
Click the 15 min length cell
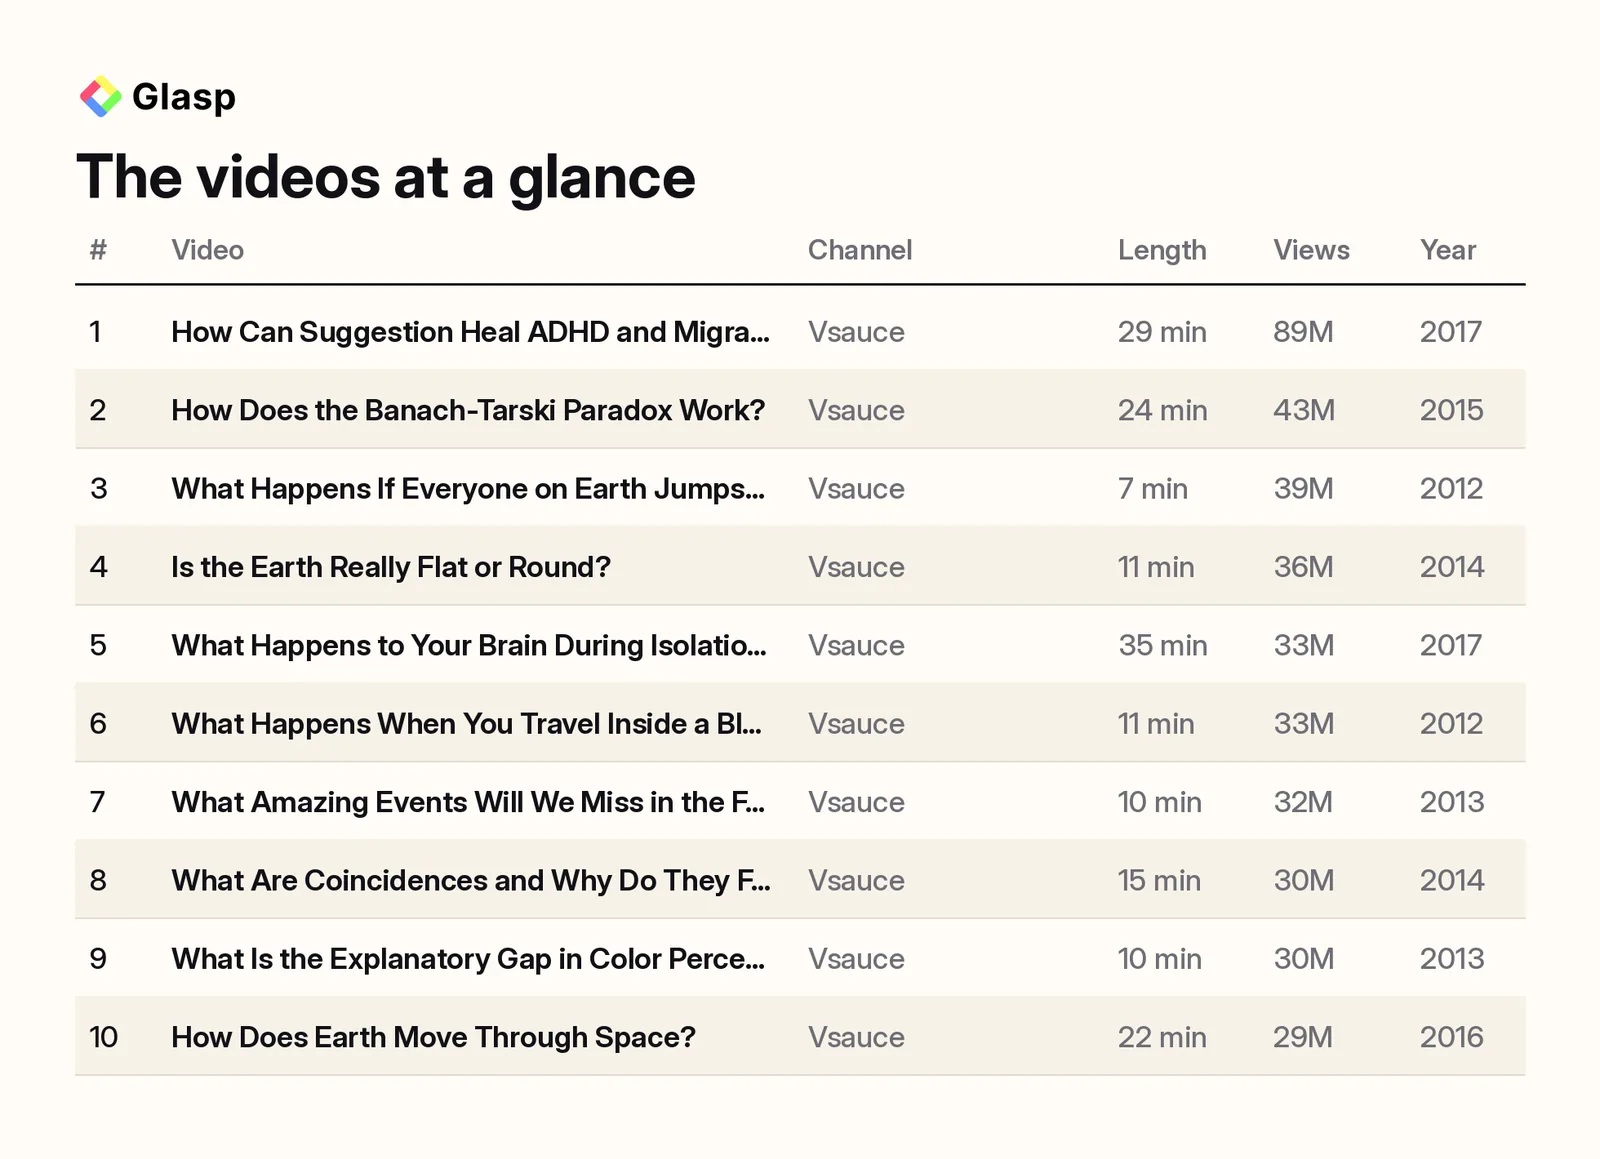tap(1159, 881)
